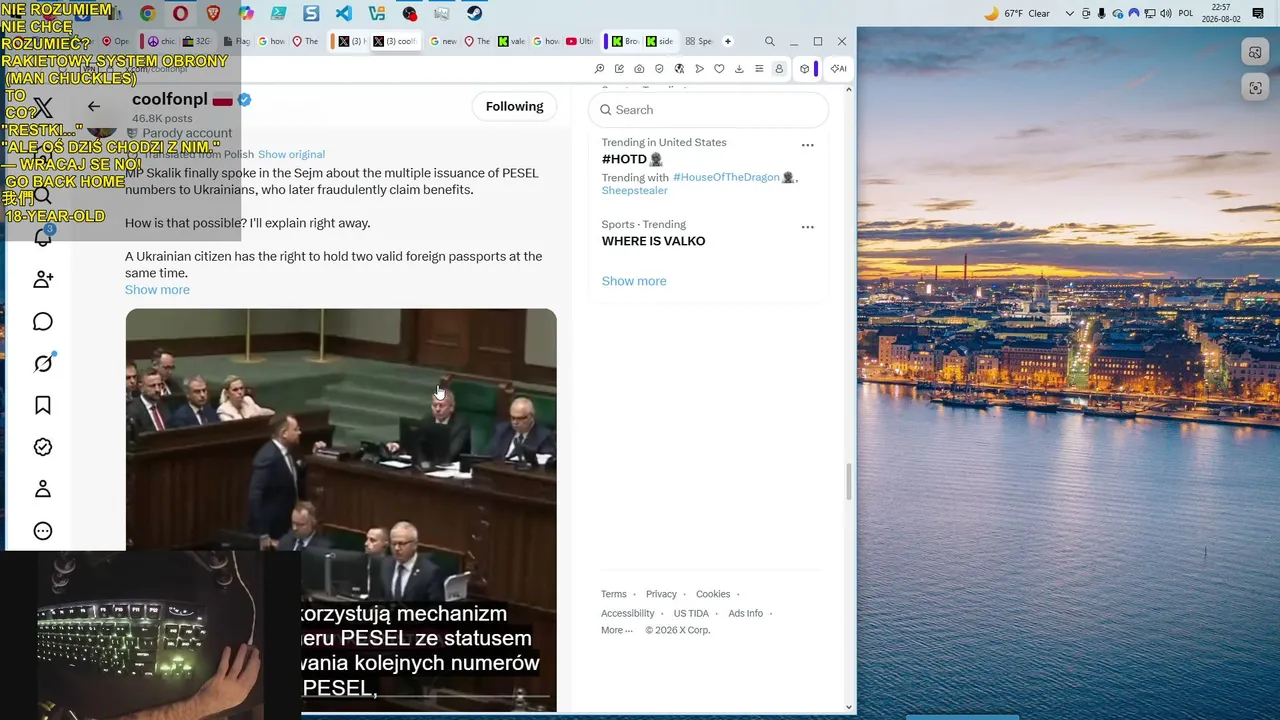Click the browser zoom magnifier toolbar icon
Screen dimensions: 1280x720
pyautogui.click(x=599, y=69)
